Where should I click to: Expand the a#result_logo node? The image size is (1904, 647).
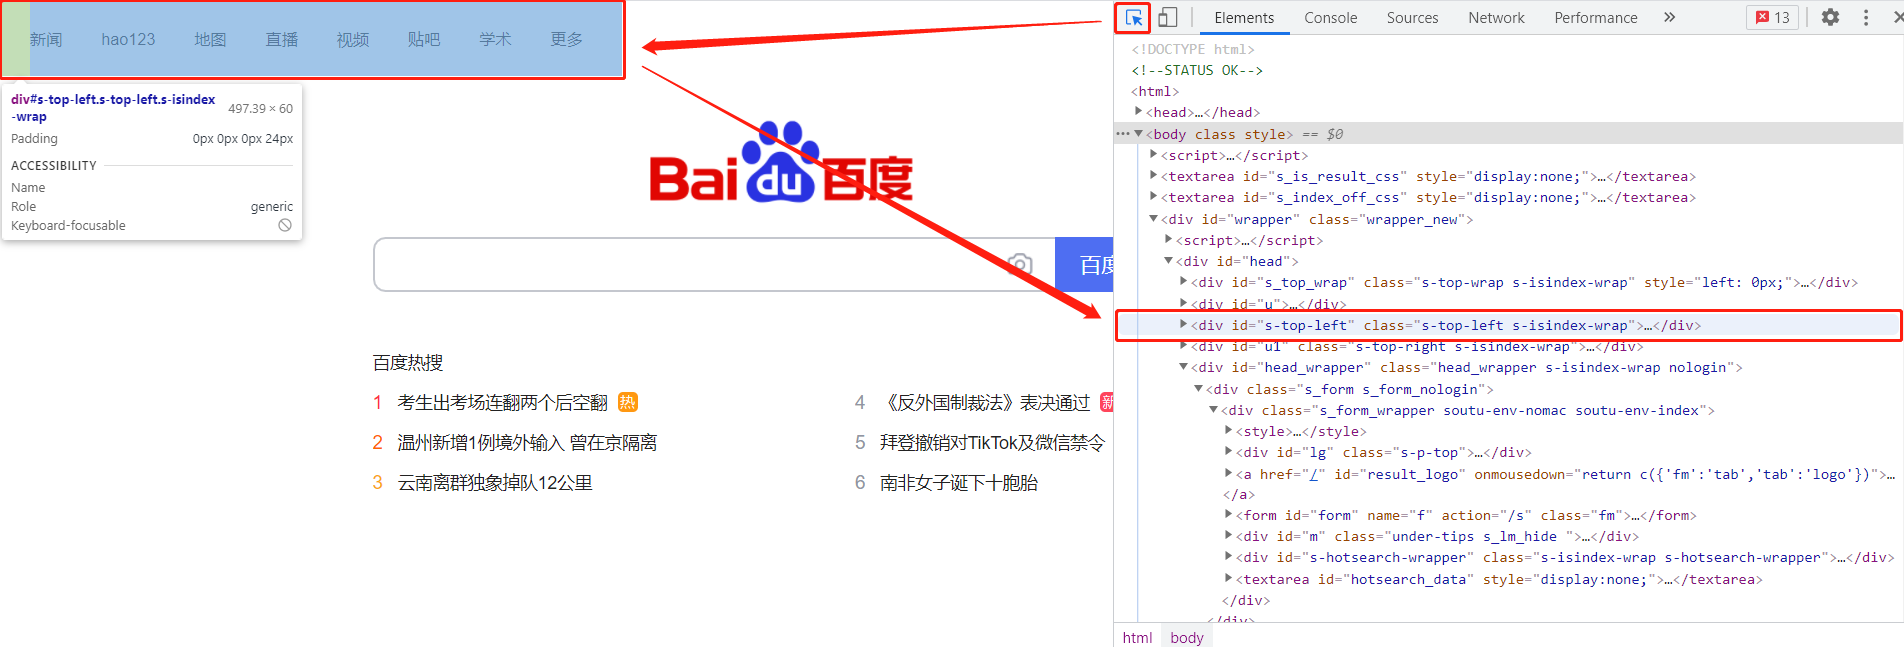pyautogui.click(x=1228, y=473)
